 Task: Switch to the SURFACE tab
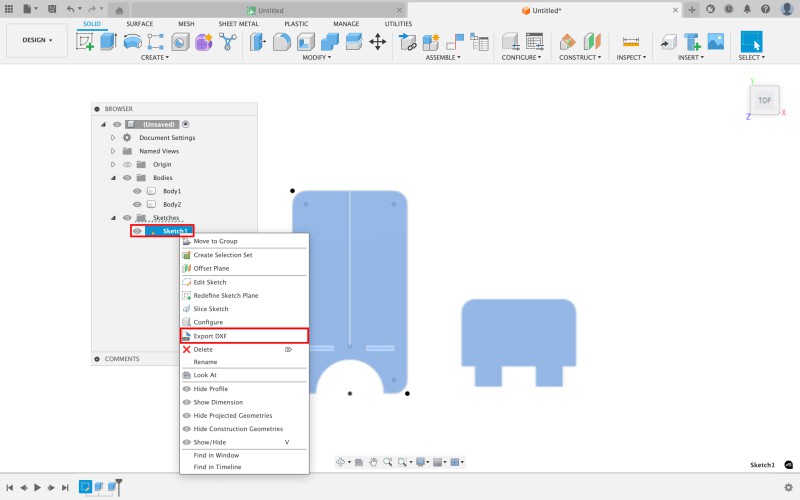click(139, 24)
